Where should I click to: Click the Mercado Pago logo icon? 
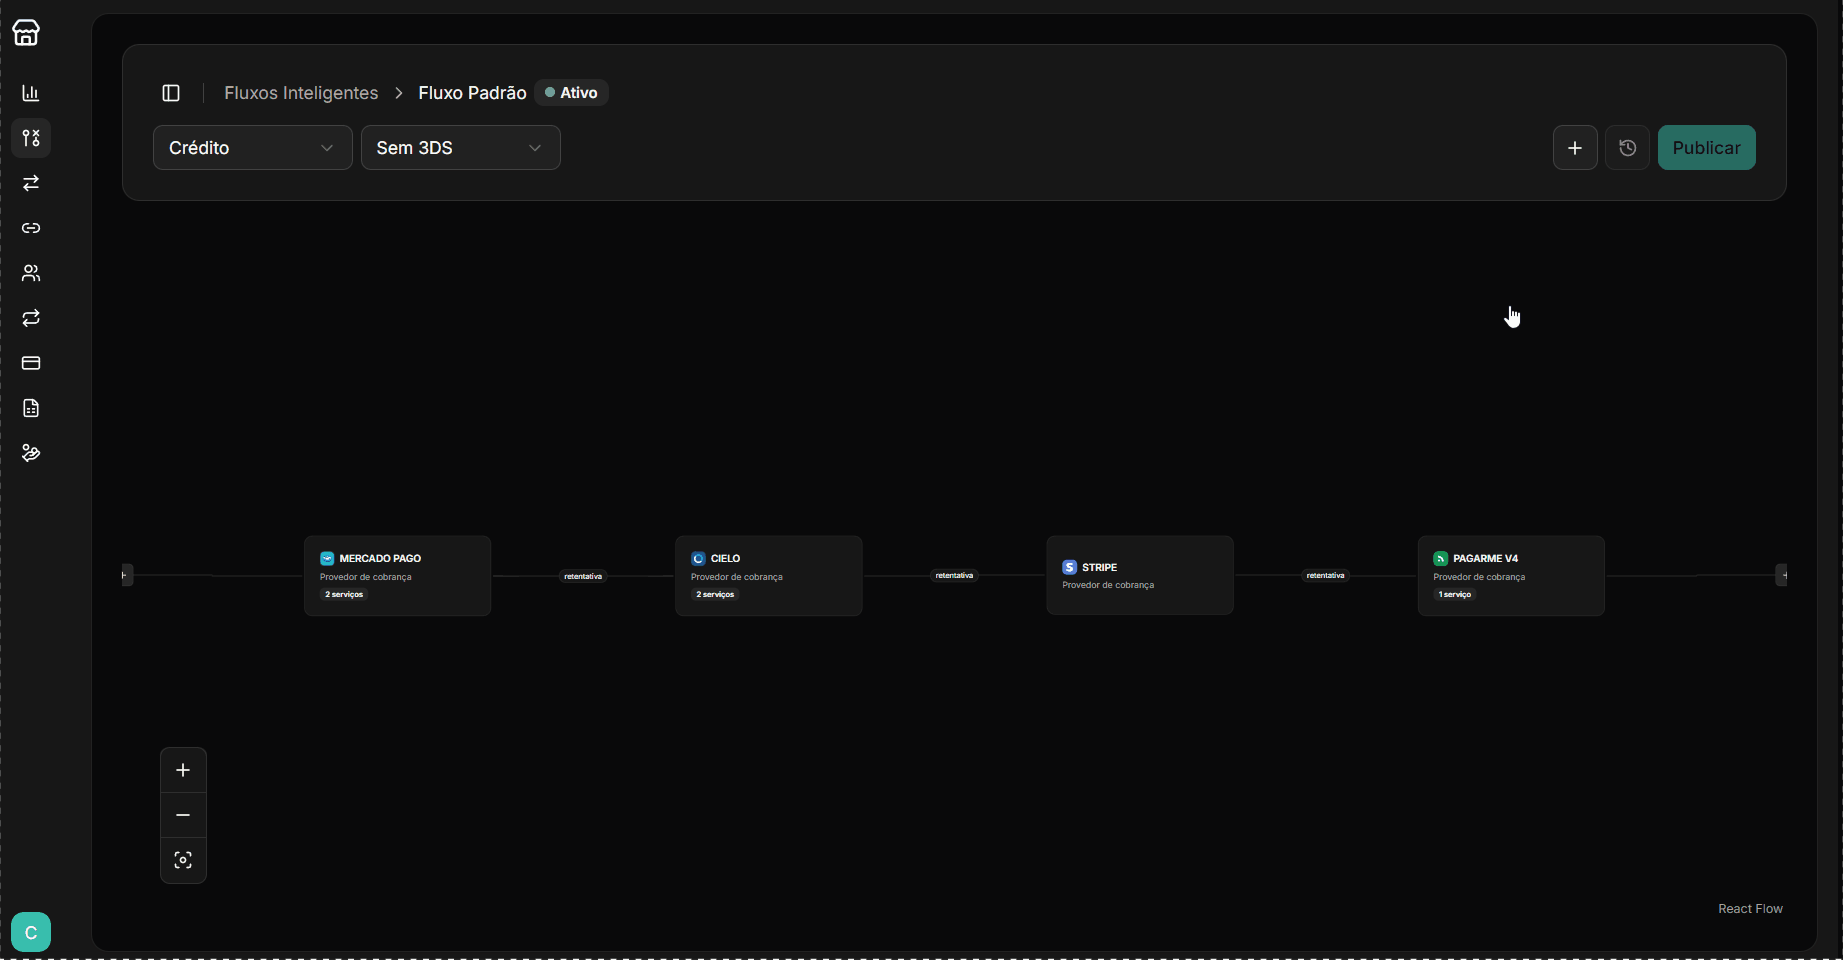(327, 558)
